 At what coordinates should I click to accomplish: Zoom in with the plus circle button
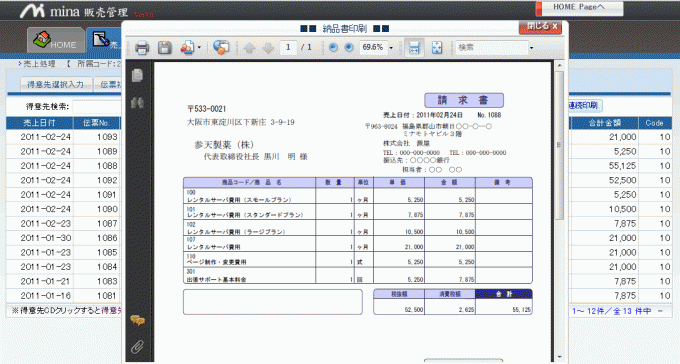click(x=349, y=47)
